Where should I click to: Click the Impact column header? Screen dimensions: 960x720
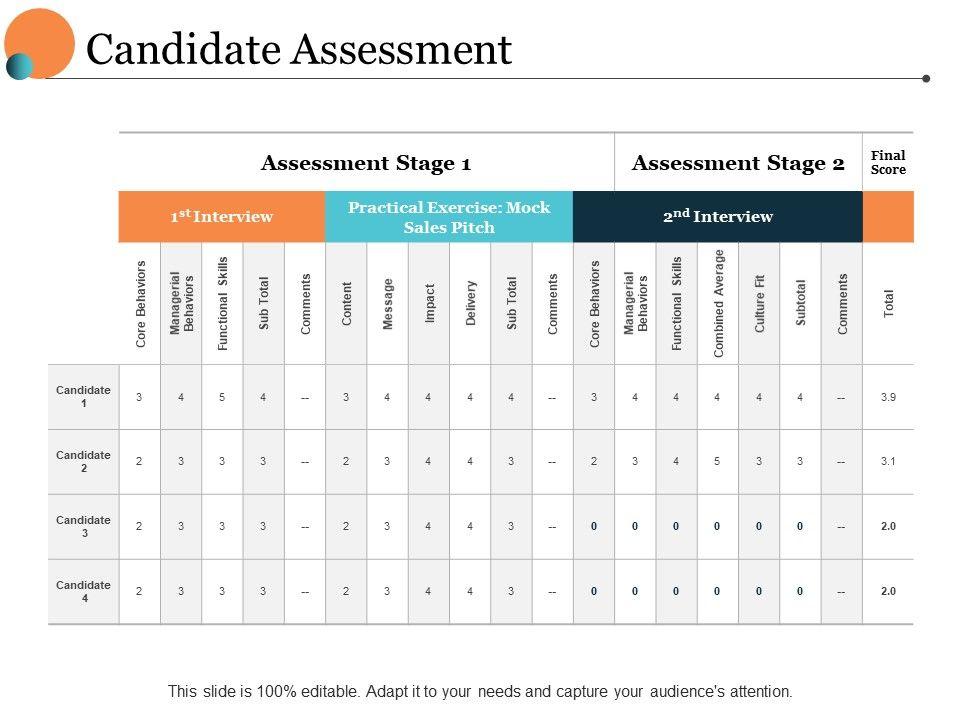pos(430,304)
